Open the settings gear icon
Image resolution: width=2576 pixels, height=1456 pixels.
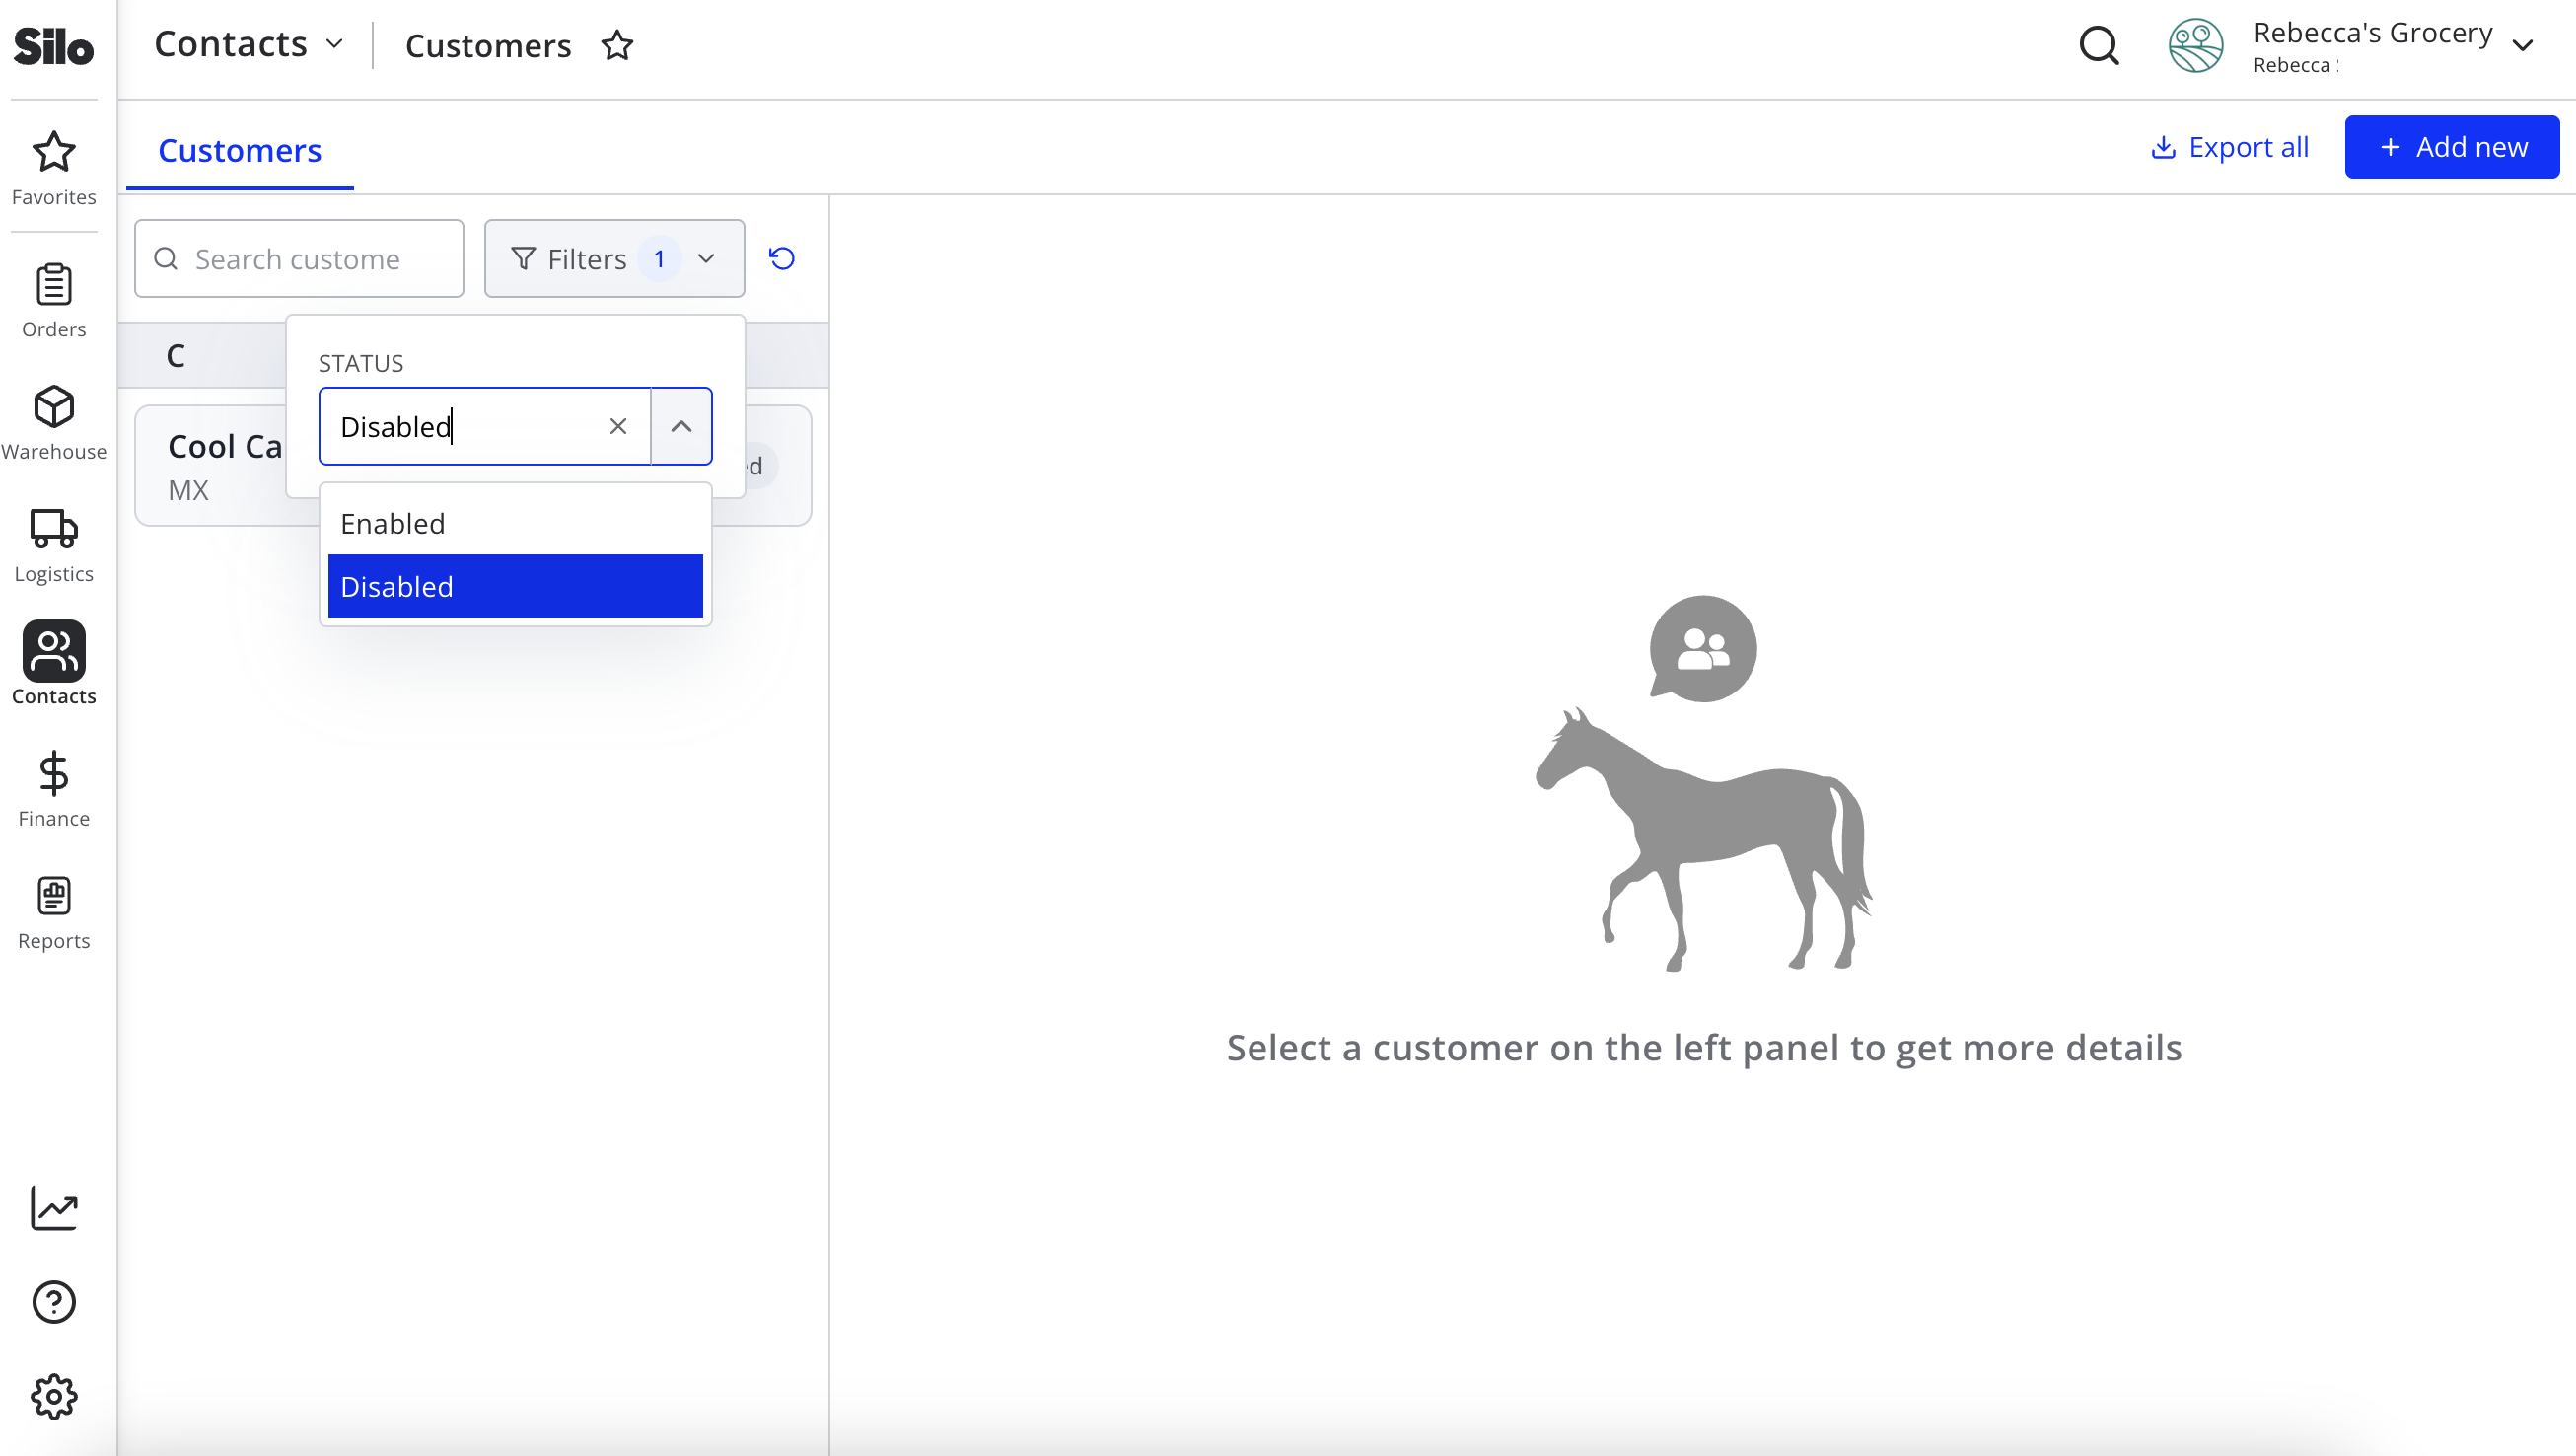click(54, 1396)
